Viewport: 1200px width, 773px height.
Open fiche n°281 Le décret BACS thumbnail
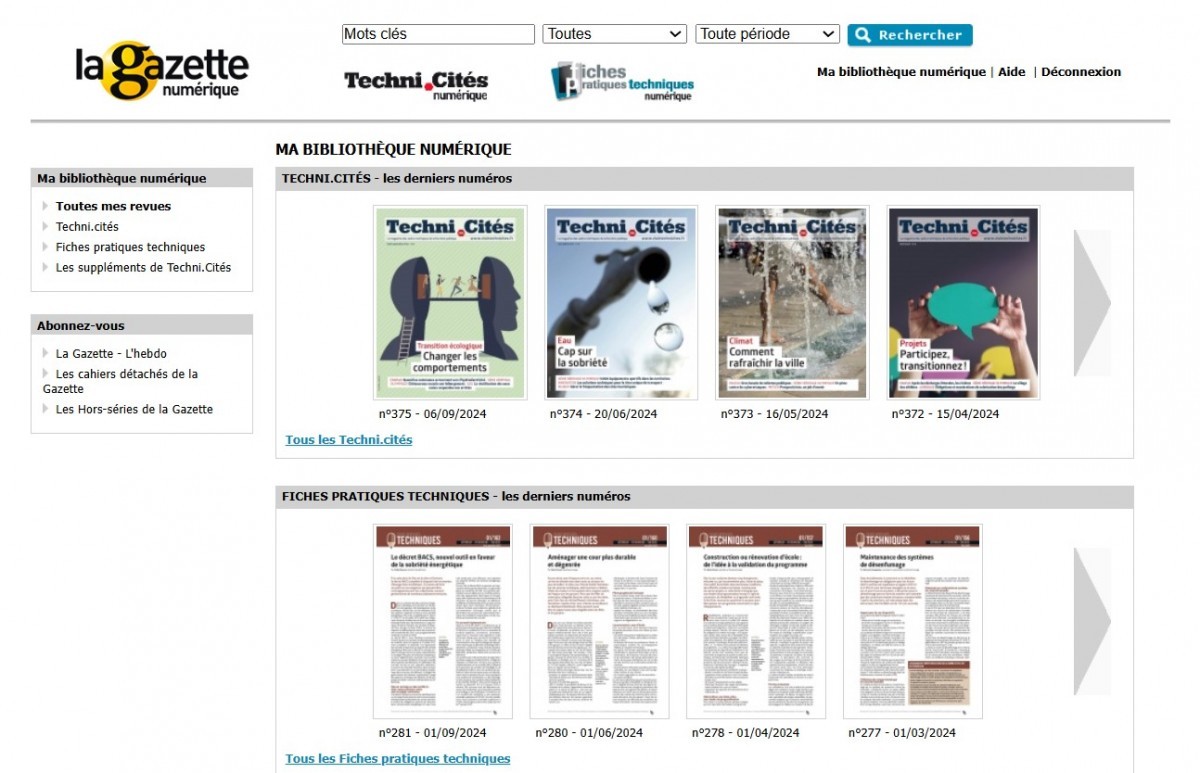coord(443,621)
